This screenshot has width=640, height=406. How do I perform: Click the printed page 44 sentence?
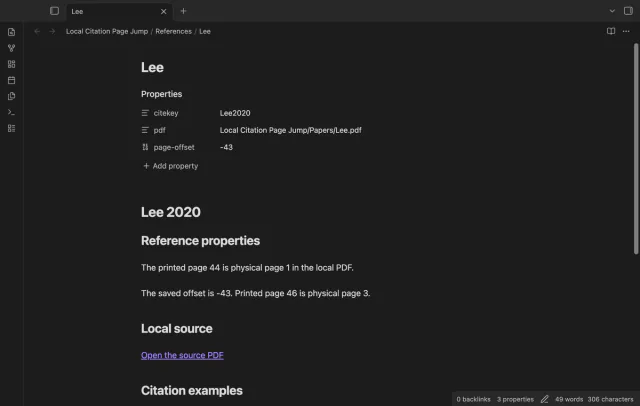247,268
